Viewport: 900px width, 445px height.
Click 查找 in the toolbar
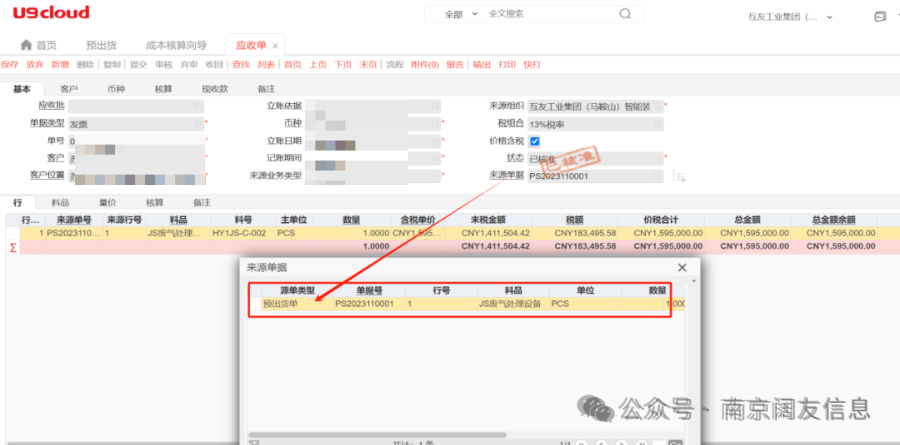pos(241,65)
